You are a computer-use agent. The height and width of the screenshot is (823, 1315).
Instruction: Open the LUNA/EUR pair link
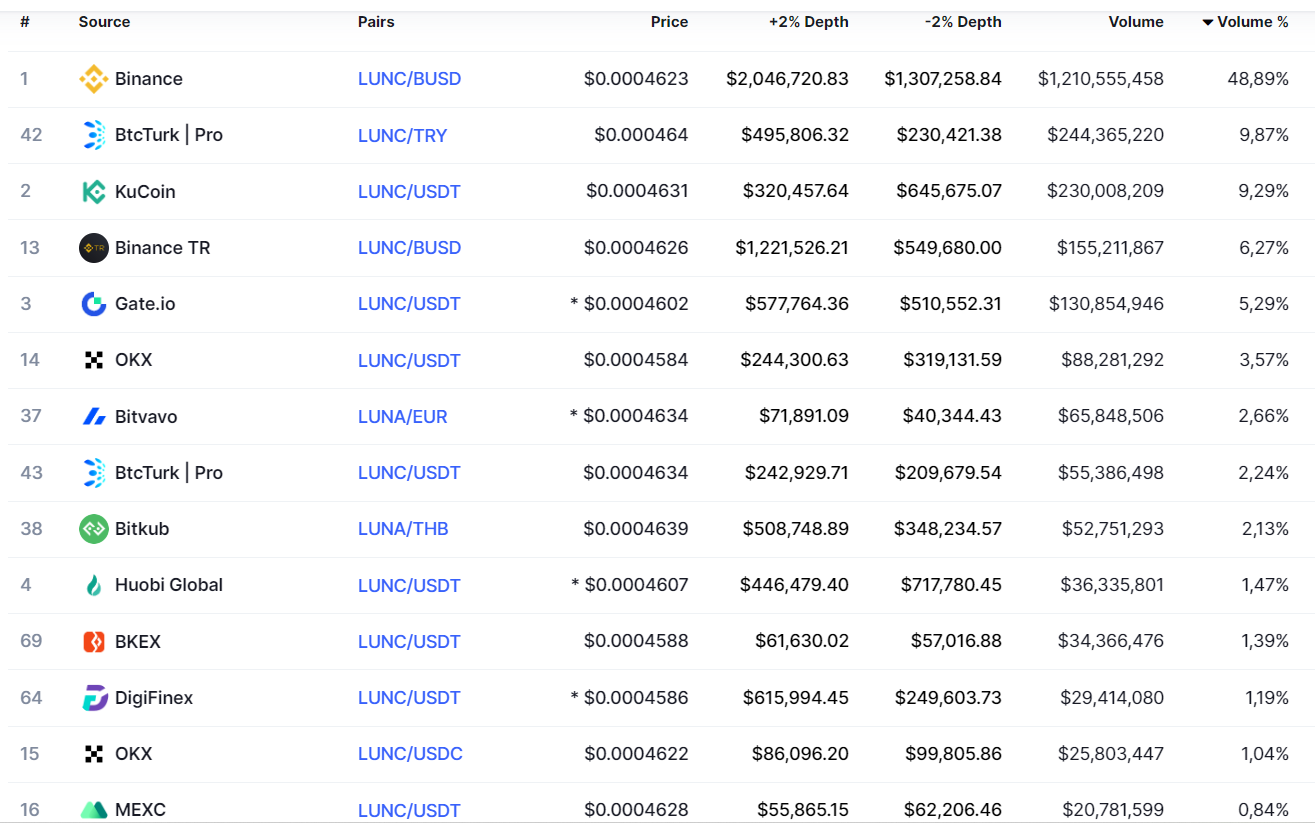coord(403,417)
